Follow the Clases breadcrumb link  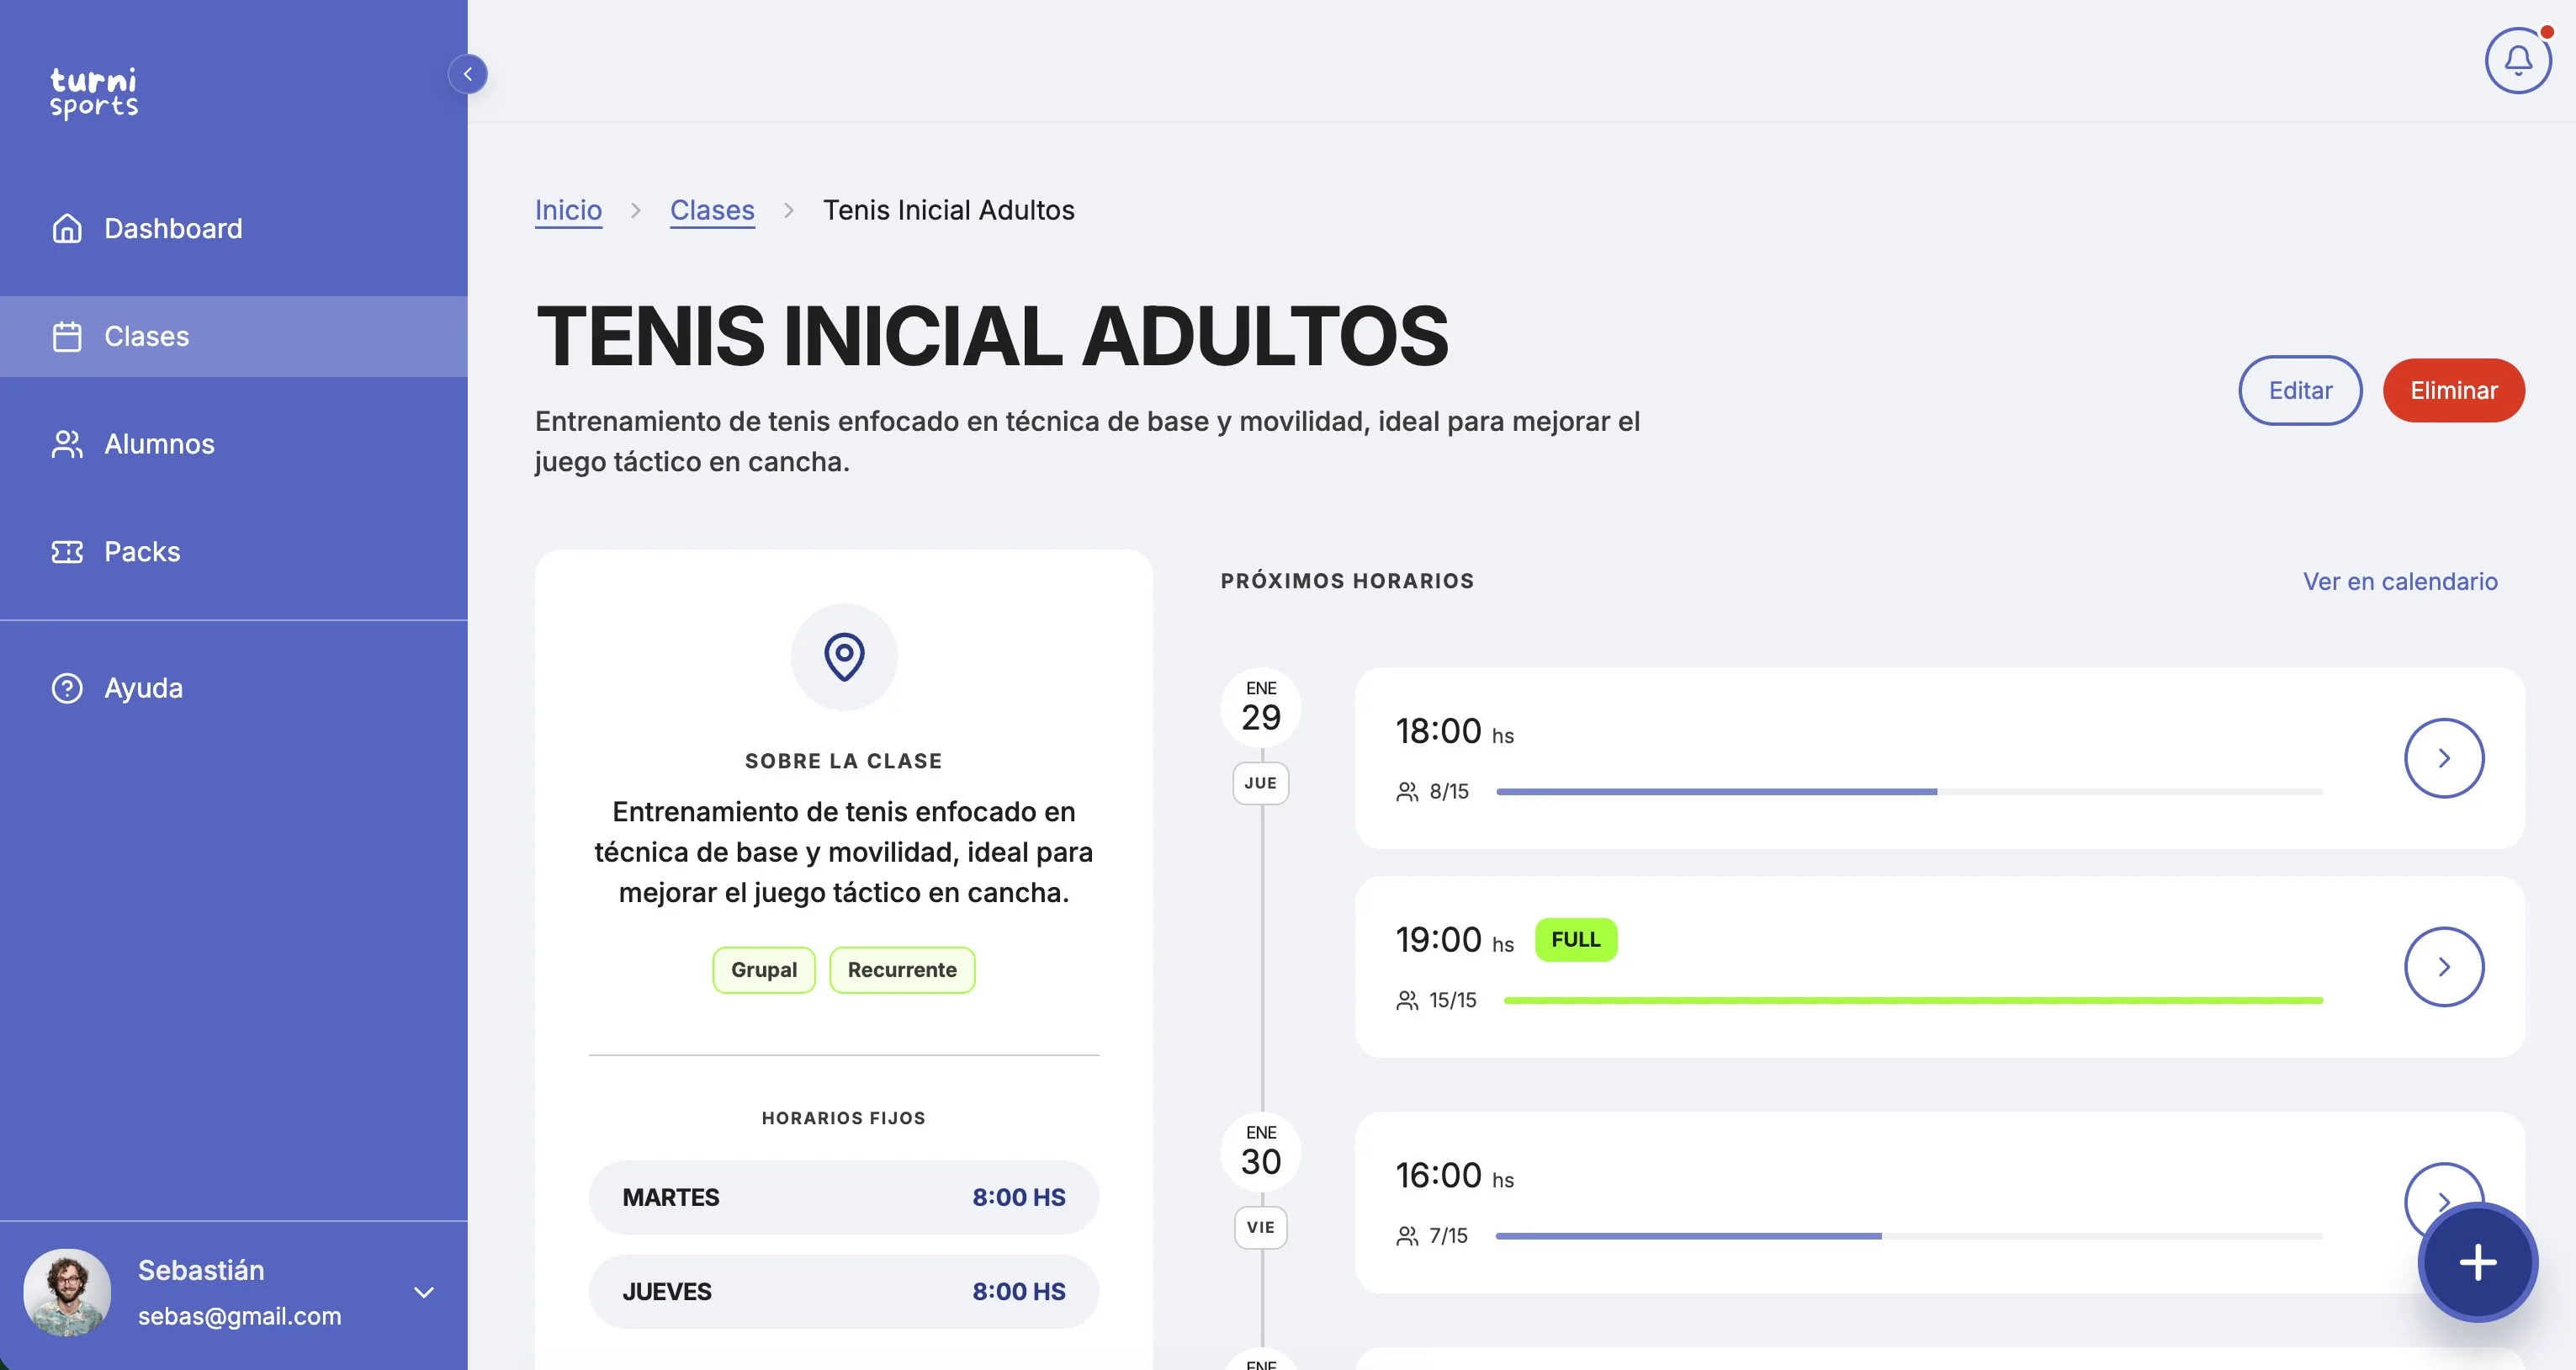pyautogui.click(x=712, y=210)
